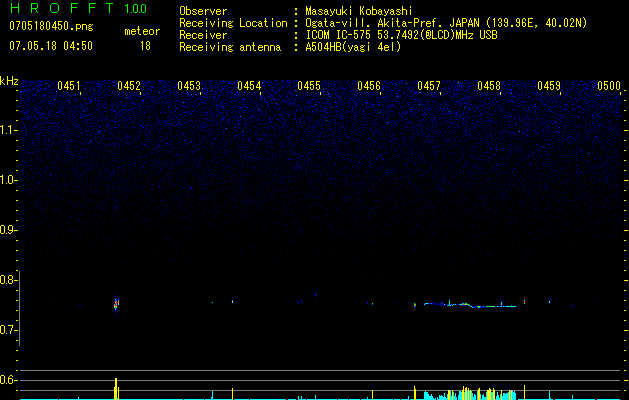Select the 0454 time marker
The width and height of the screenshot is (629, 400).
coord(249,87)
